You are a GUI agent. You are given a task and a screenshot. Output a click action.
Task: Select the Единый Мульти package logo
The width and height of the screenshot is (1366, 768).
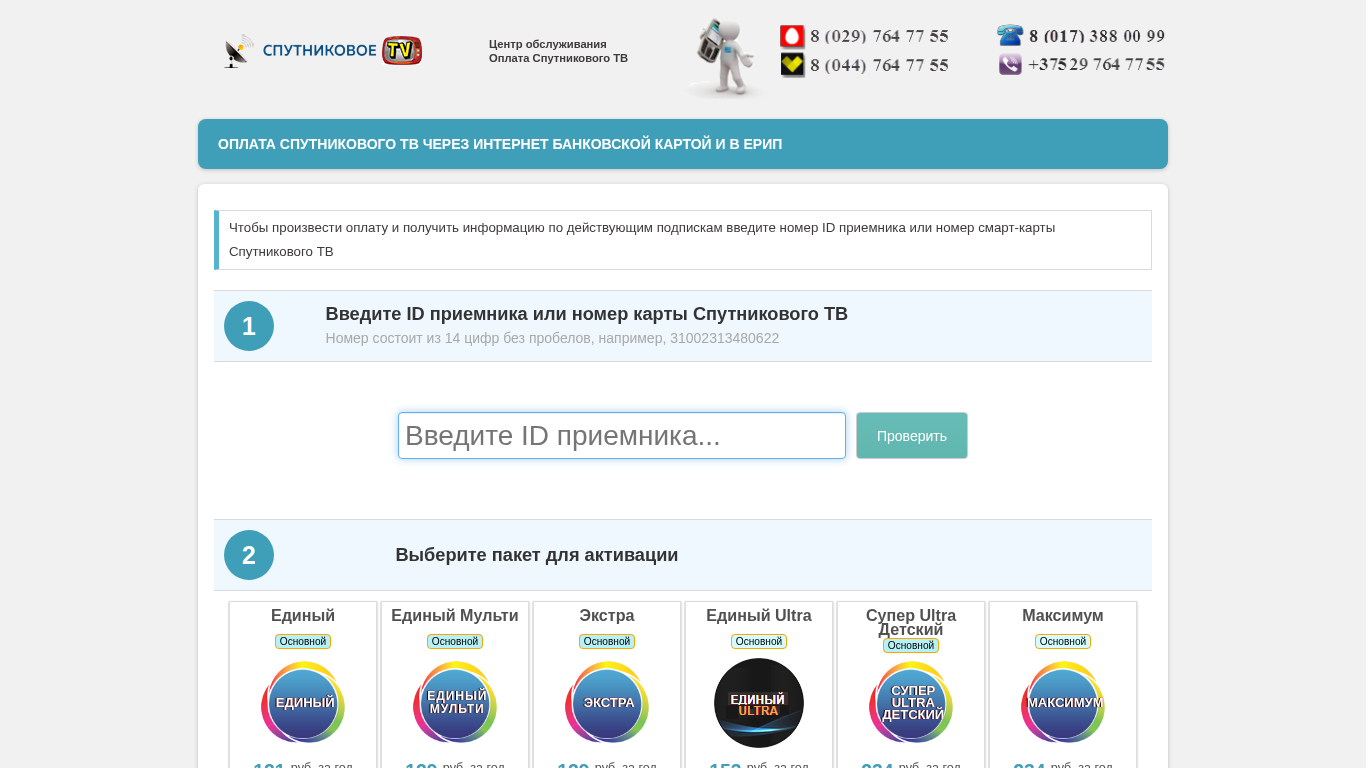(x=455, y=702)
